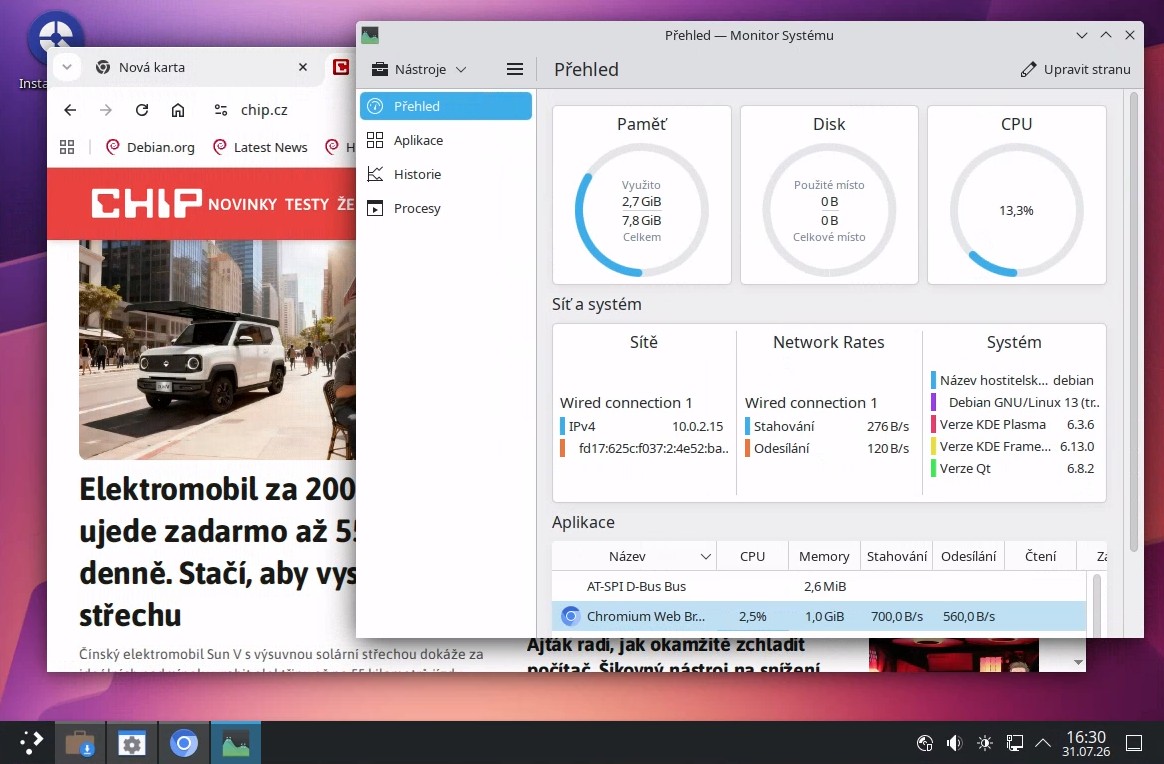
Task: Sort applications by Memory column
Action: (824, 556)
